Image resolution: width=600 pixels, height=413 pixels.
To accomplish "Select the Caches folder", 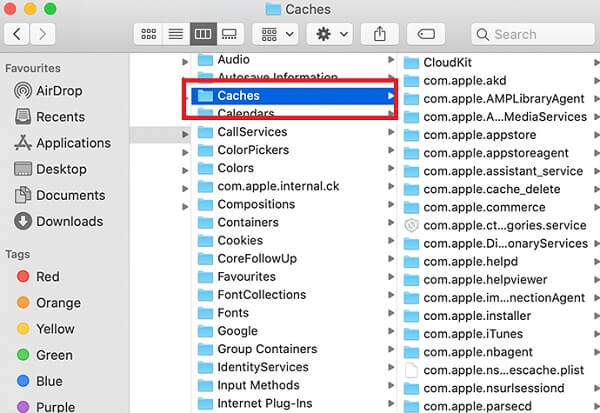I will [294, 96].
